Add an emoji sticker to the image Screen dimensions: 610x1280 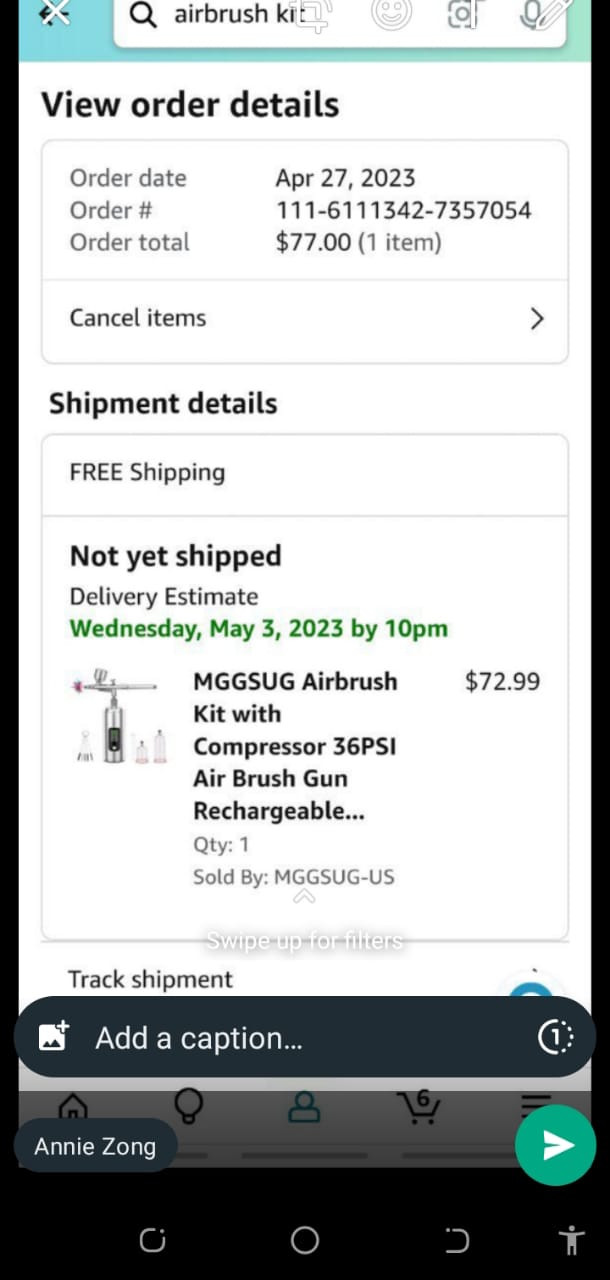(x=391, y=13)
